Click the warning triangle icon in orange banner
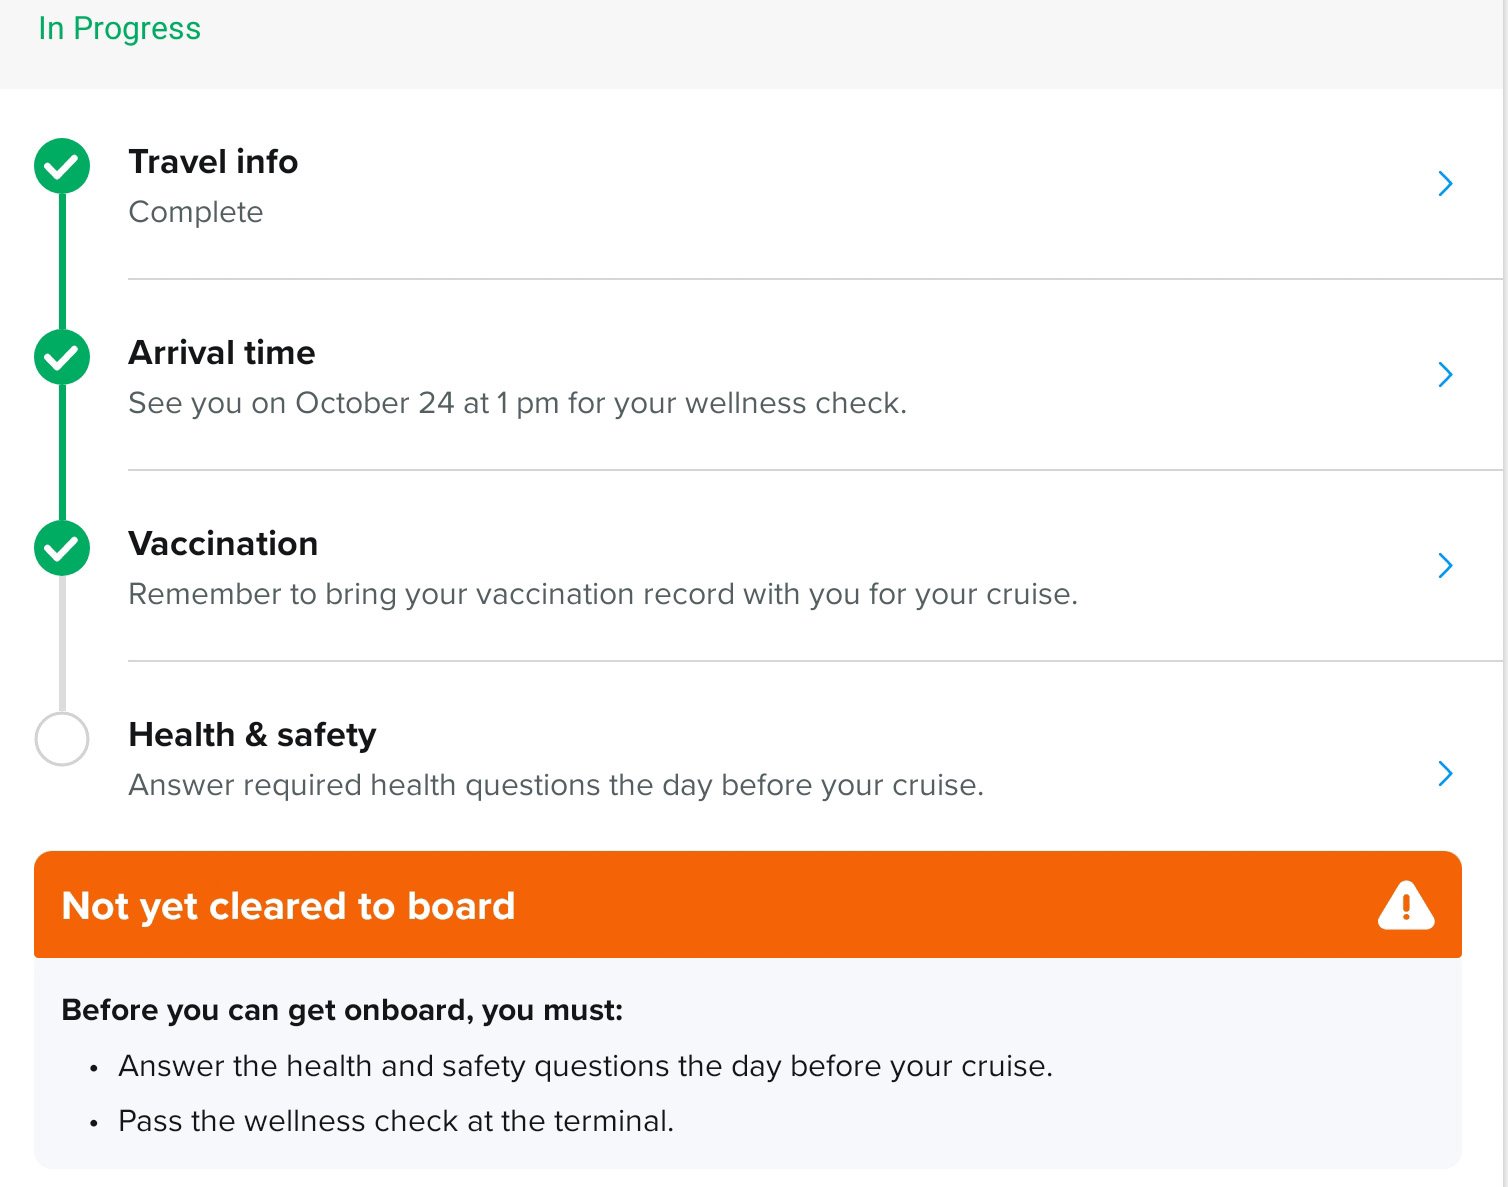This screenshot has width=1508, height=1187. [1406, 905]
